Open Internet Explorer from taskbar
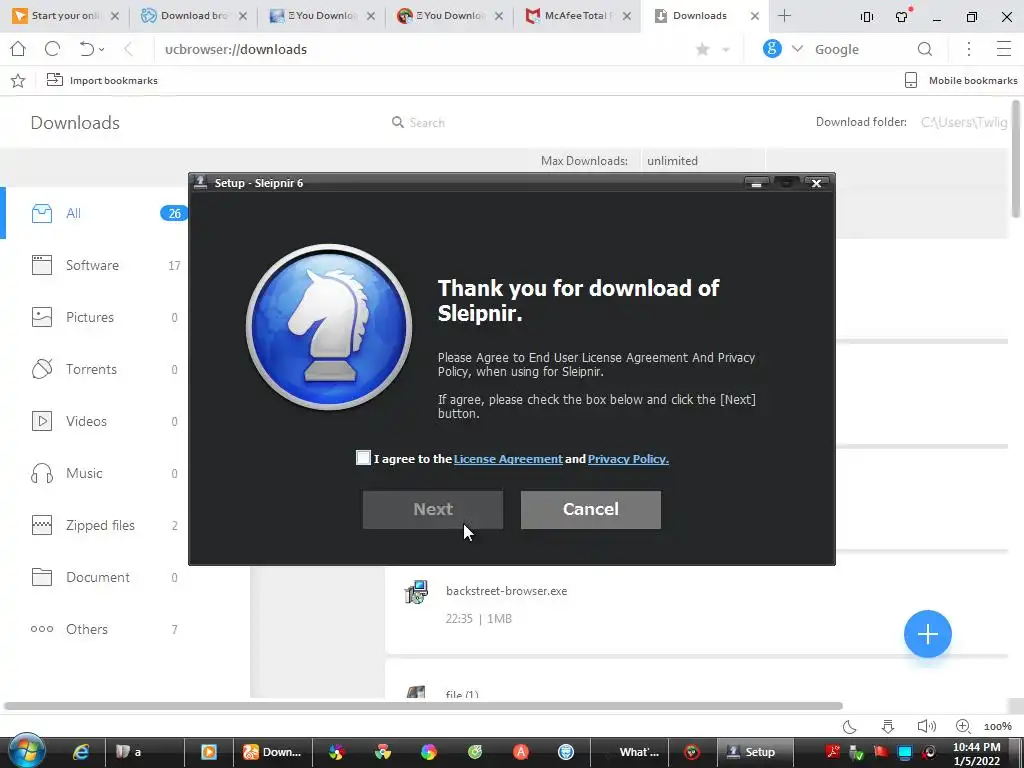This screenshot has height=768, width=1024. (x=80, y=752)
